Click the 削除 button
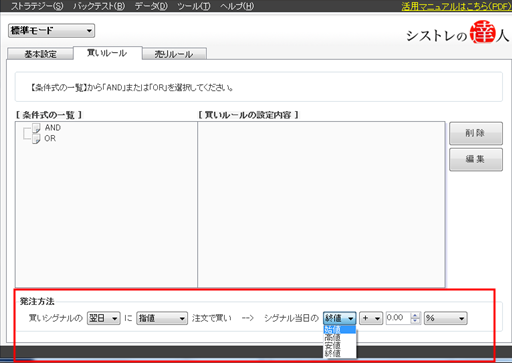 click(476, 133)
